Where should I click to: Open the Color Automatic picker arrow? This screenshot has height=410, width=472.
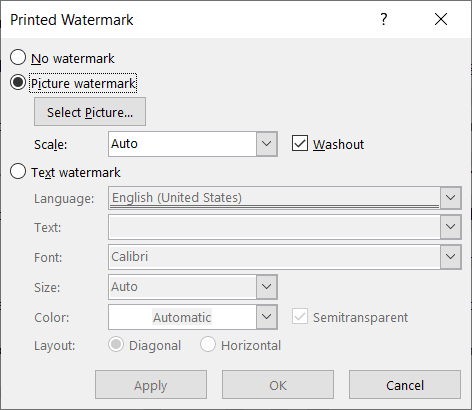click(266, 316)
